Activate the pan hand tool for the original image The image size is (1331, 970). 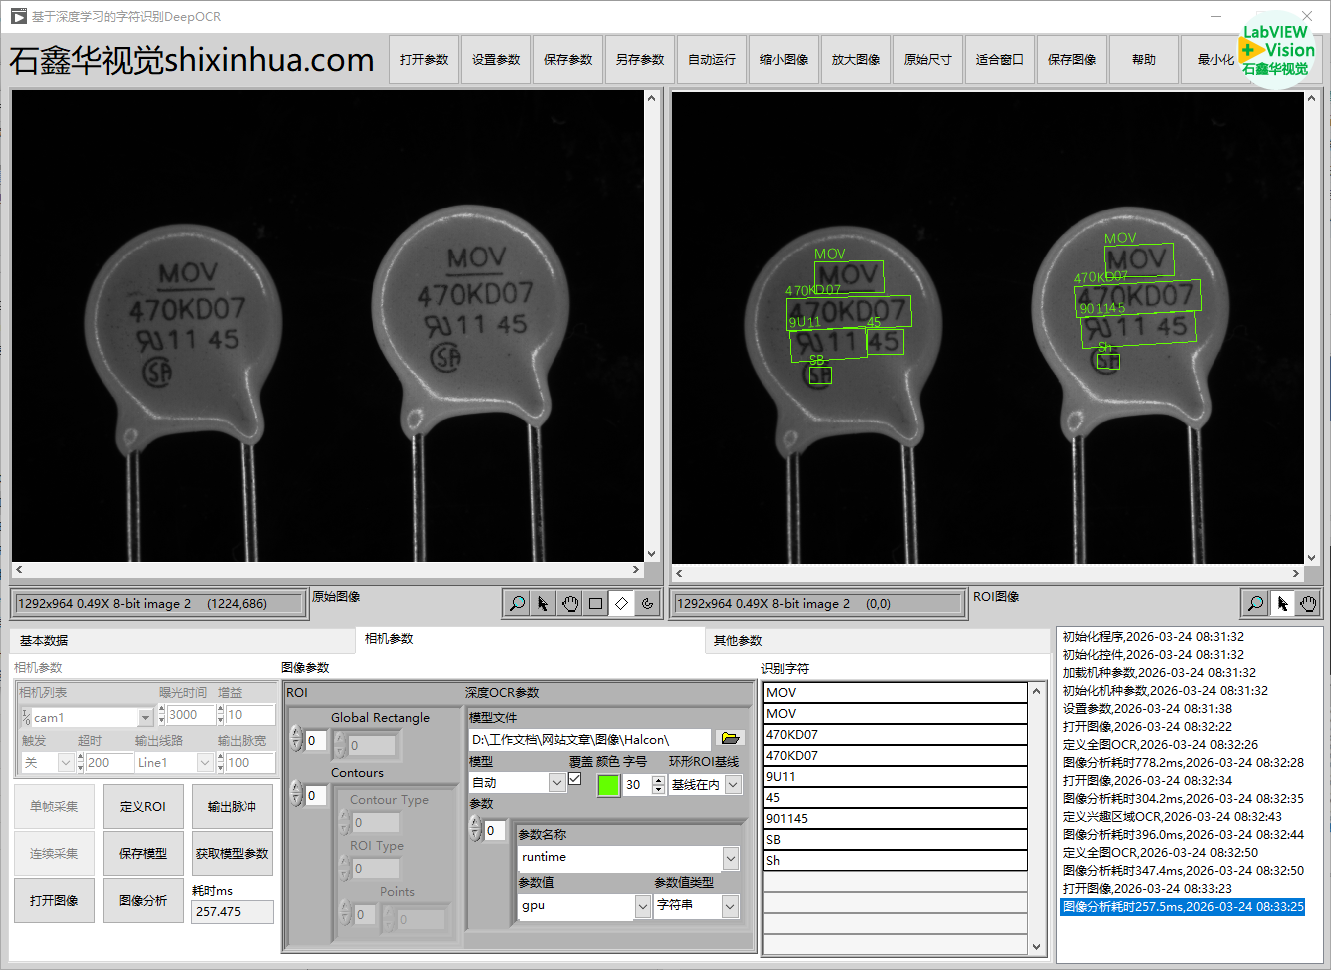[569, 604]
